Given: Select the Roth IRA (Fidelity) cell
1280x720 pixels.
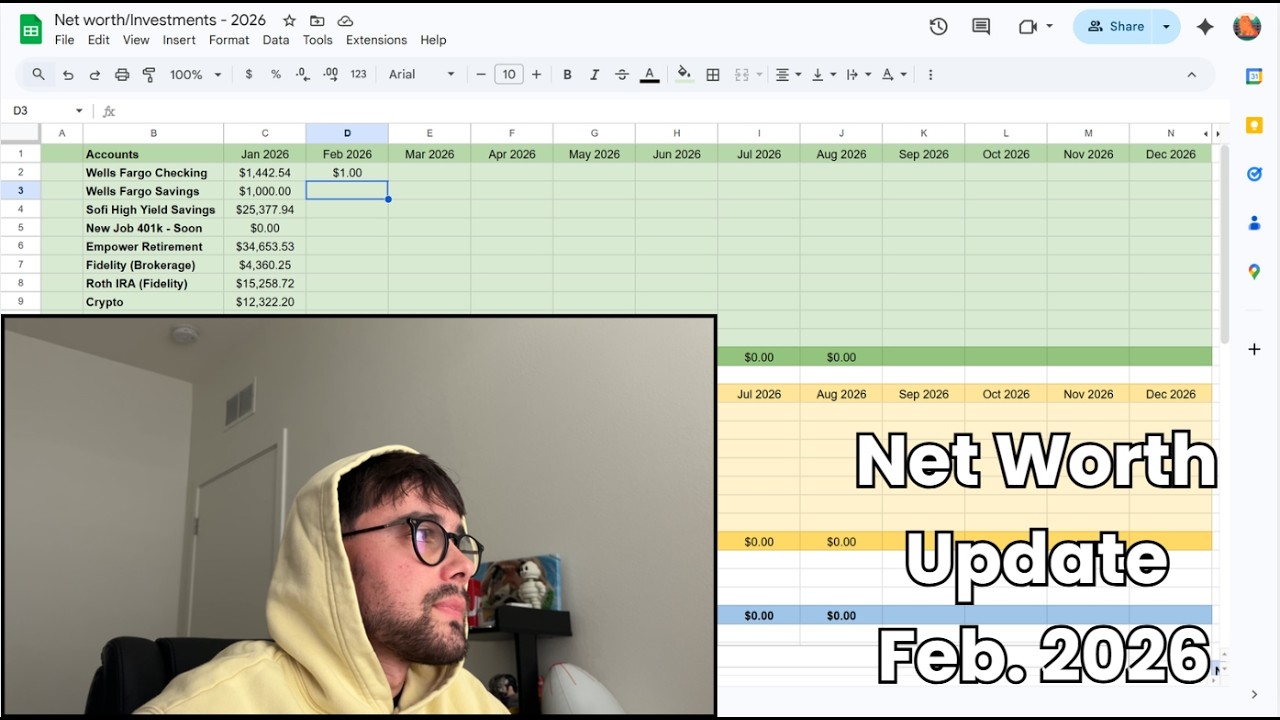Looking at the screenshot, I should click(x=153, y=284).
